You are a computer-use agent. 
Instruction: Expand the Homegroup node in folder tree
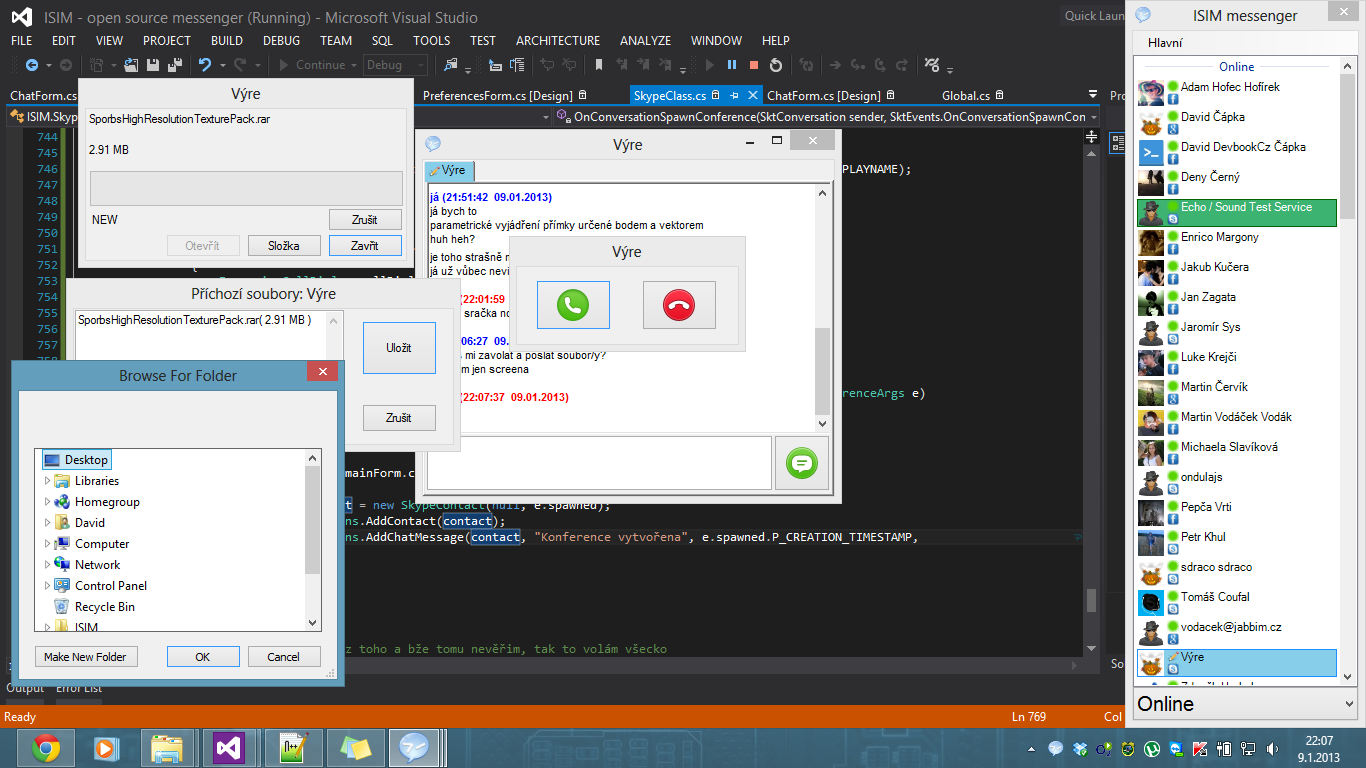[47, 502]
